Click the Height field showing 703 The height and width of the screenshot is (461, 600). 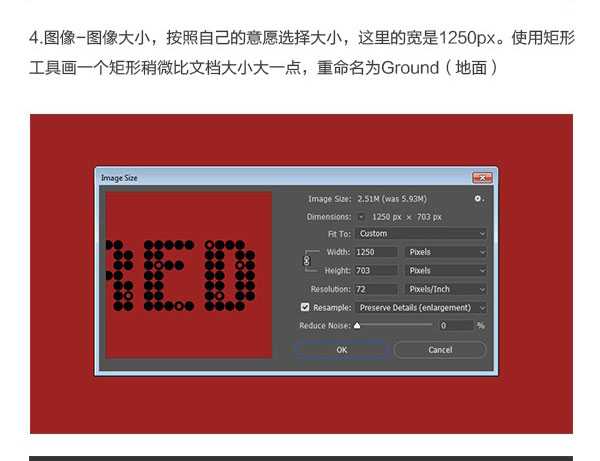(377, 270)
